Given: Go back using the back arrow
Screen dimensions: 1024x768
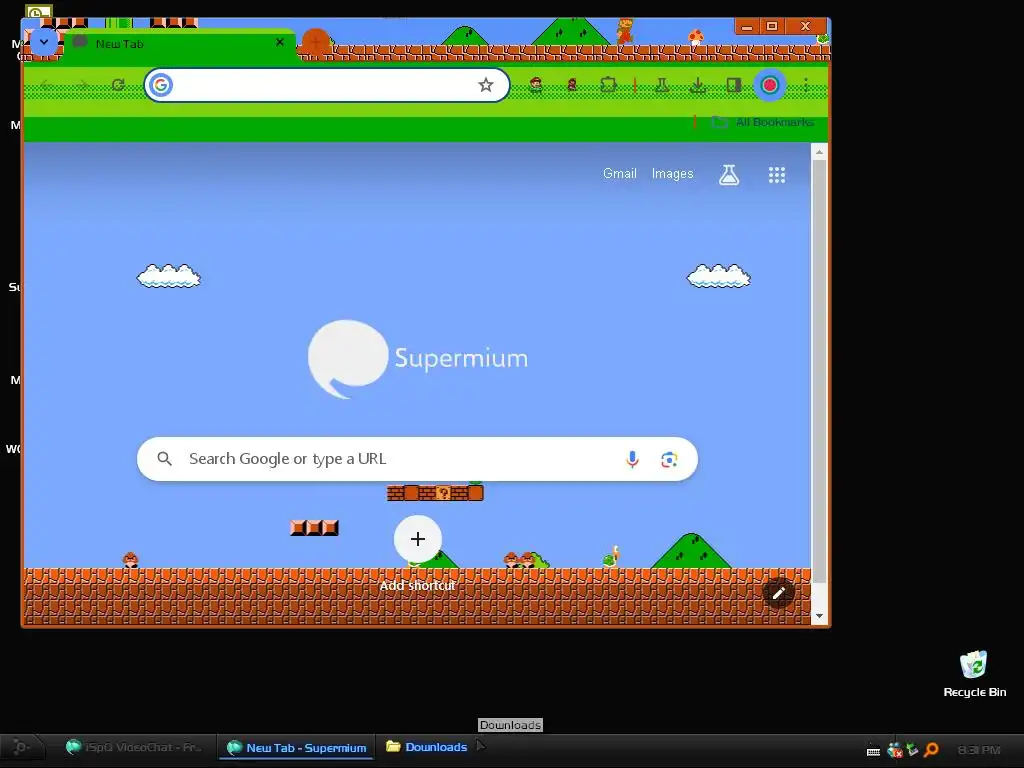Looking at the screenshot, I should coord(46,85).
